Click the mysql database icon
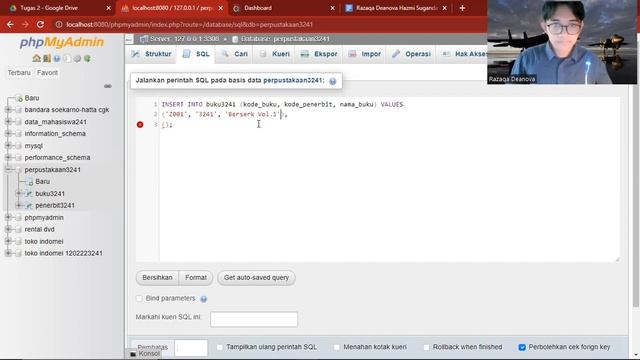This screenshot has width=640, height=360. (18, 146)
